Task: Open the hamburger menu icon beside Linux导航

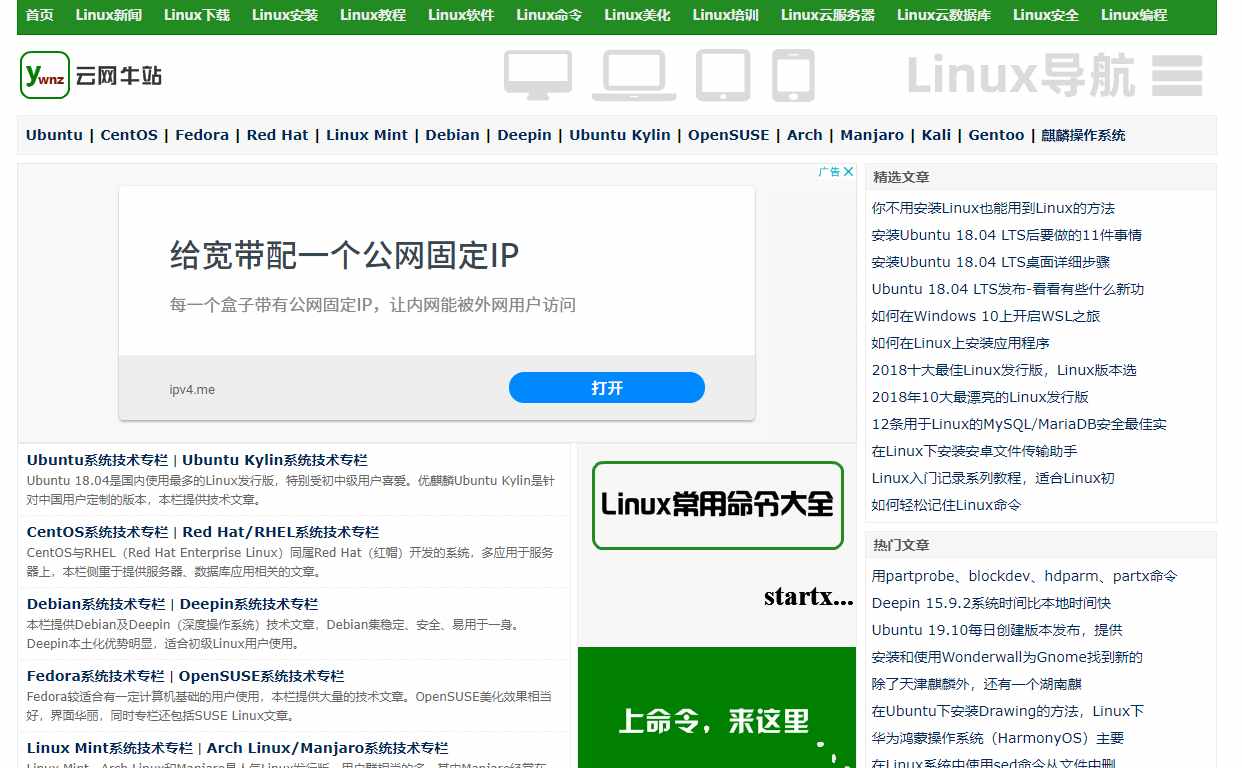Action: coord(1177,76)
